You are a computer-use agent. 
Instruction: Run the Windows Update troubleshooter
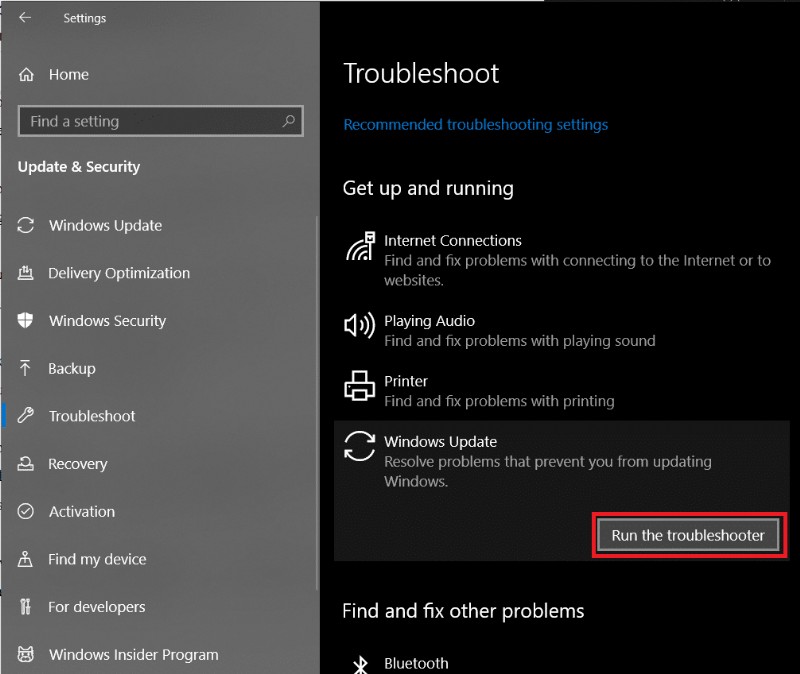pyautogui.click(x=687, y=535)
